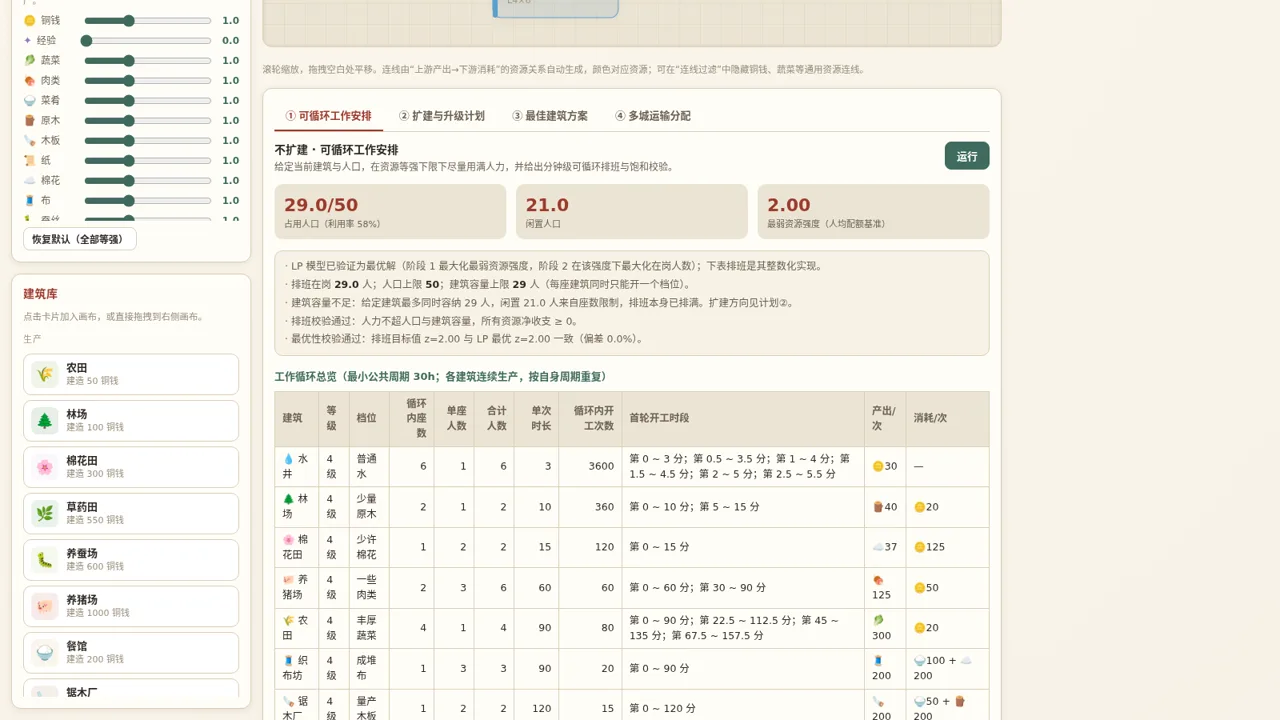
Task: Click the 循环内开工次数 column header
Action: pyautogui.click(x=590, y=418)
